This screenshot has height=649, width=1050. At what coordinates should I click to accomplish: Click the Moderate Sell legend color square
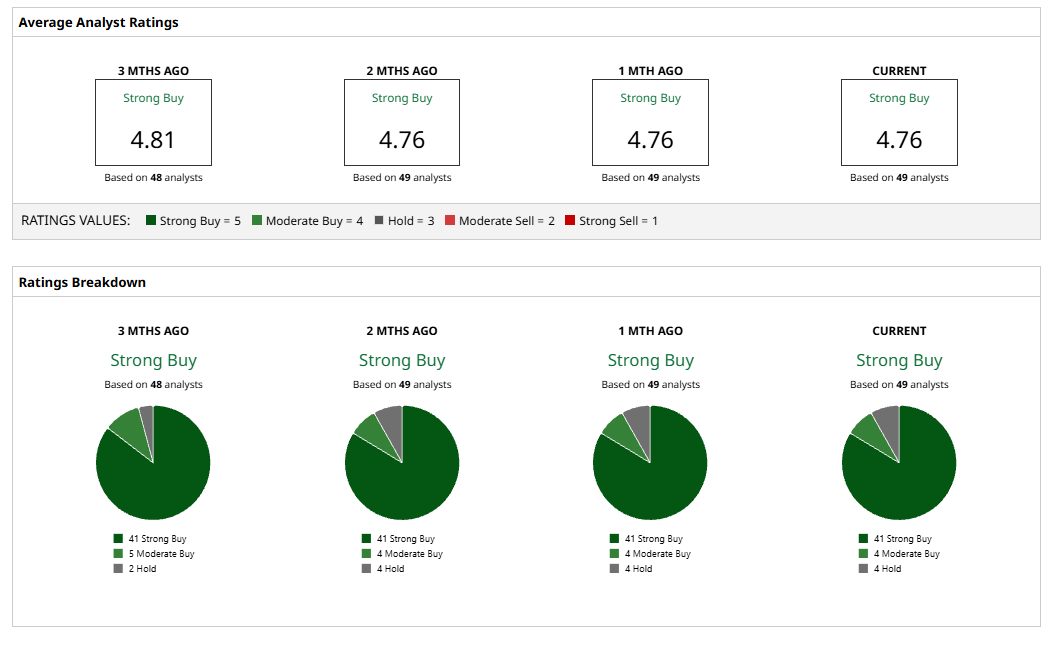(450, 220)
